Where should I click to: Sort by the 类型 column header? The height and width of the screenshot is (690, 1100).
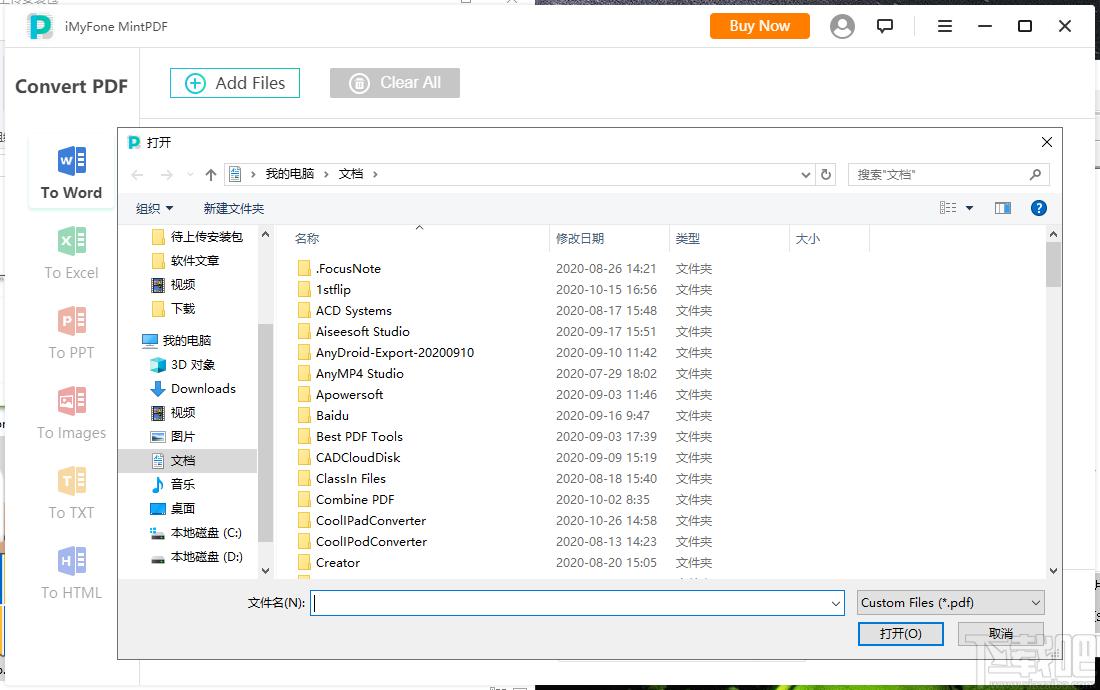point(688,238)
